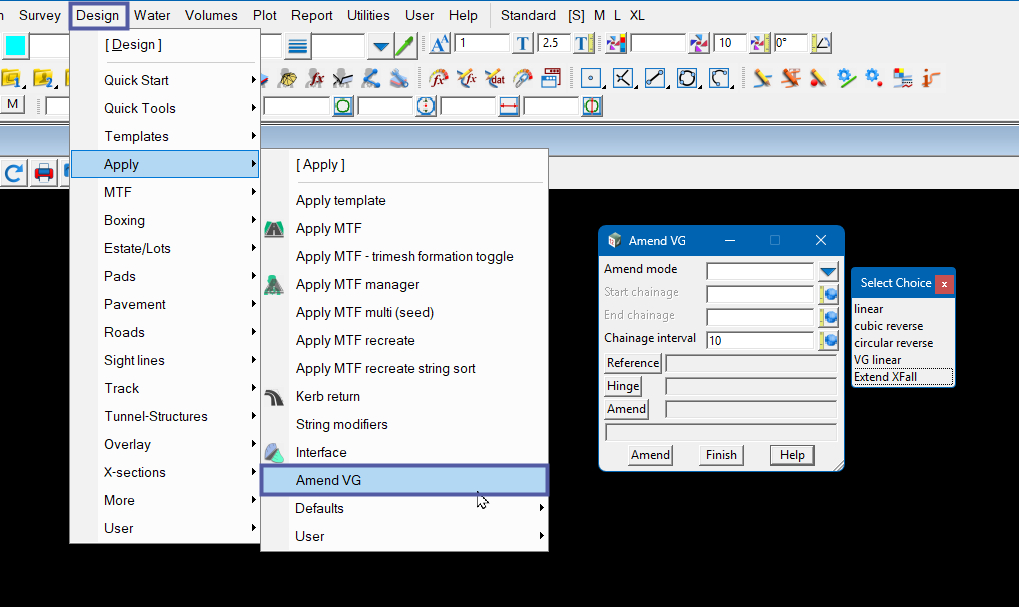Open the Amend mode dropdown arrow
The image size is (1019, 607).
click(828, 271)
